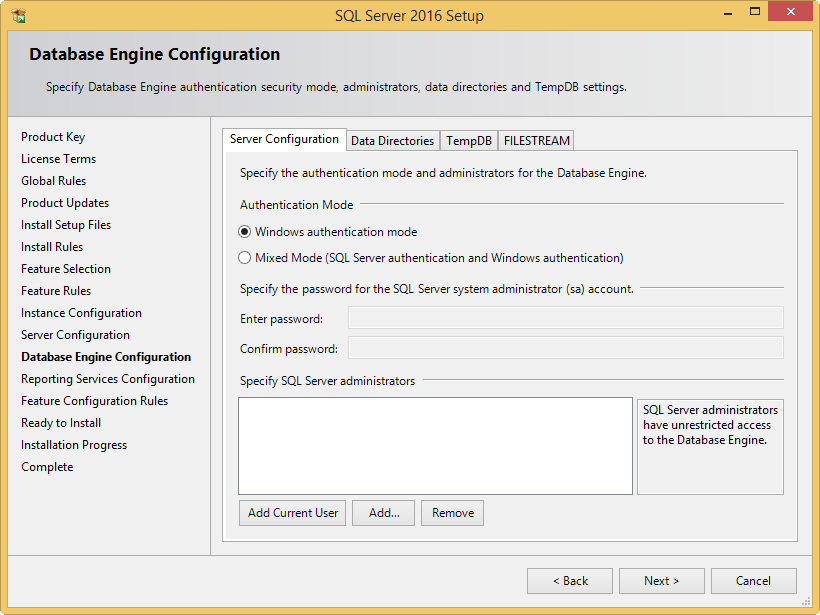
Task: Focus the Confirm password field
Action: click(x=566, y=348)
